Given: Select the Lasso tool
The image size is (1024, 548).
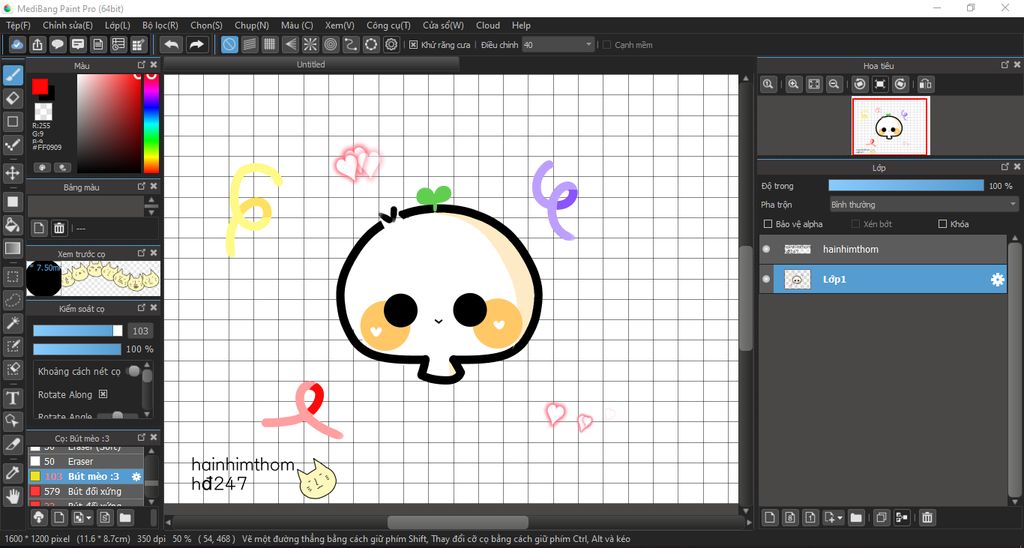Looking at the screenshot, I should (12, 299).
